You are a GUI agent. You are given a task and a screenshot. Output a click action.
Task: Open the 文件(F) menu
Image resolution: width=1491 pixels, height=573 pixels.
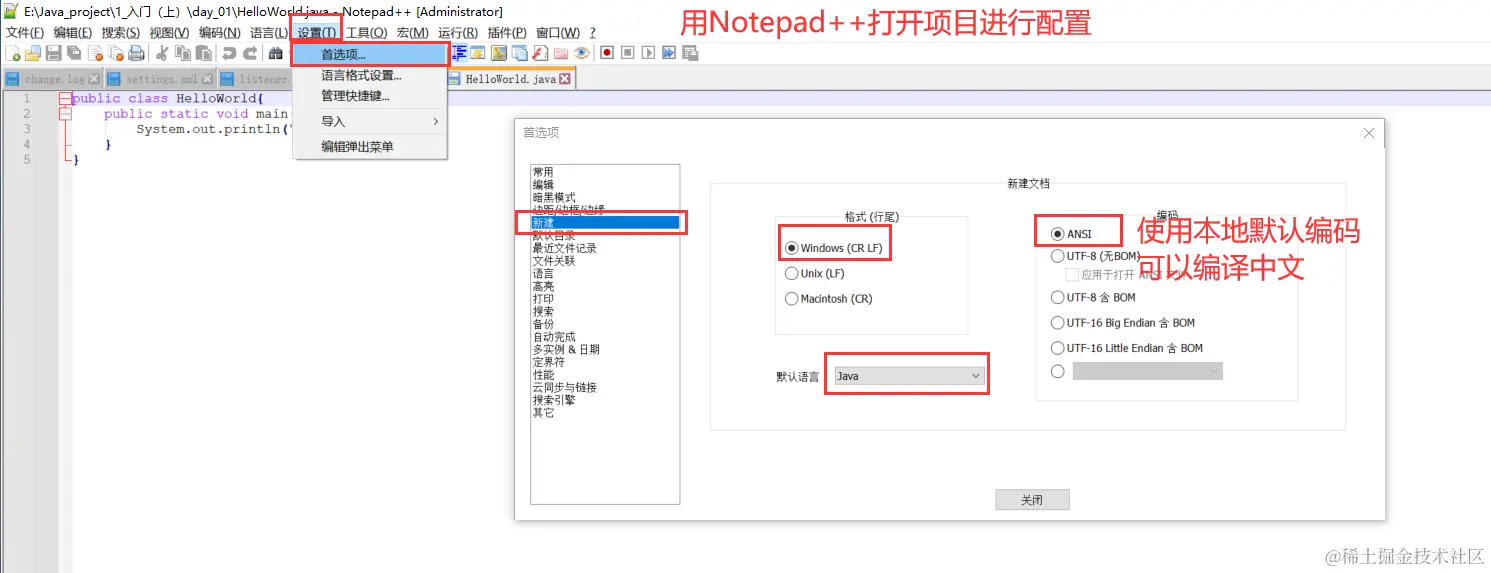(25, 33)
